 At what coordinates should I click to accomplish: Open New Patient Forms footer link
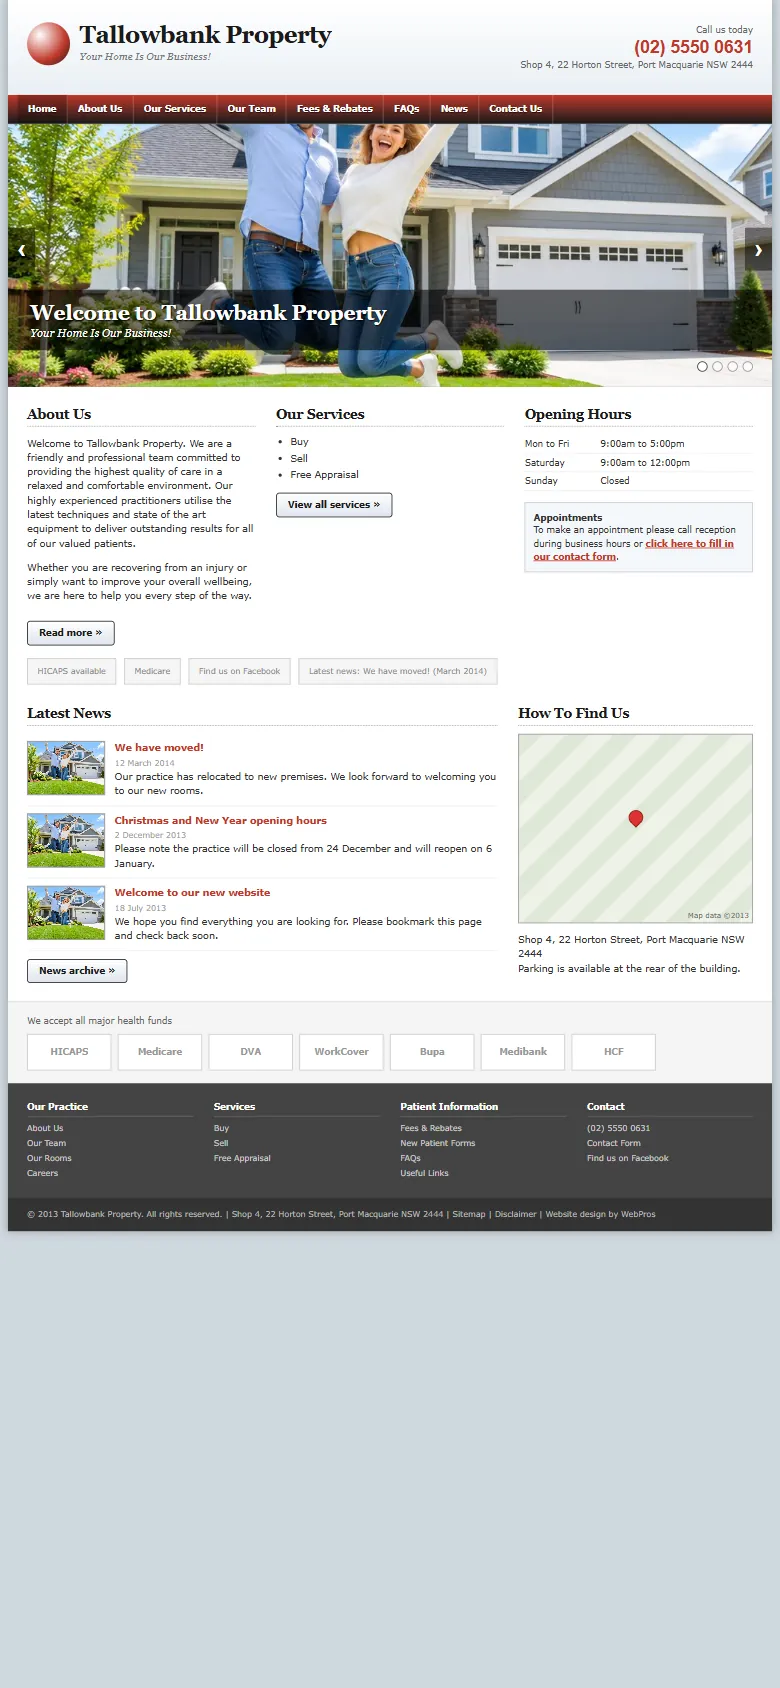[x=438, y=1143]
